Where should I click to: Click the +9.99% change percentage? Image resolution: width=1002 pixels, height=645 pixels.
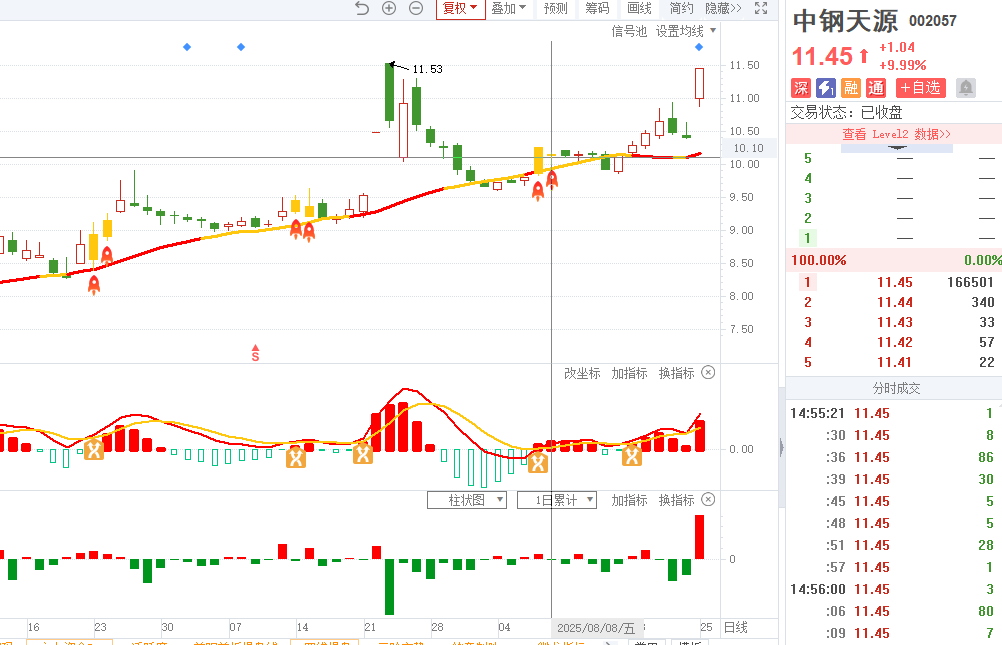[x=902, y=65]
